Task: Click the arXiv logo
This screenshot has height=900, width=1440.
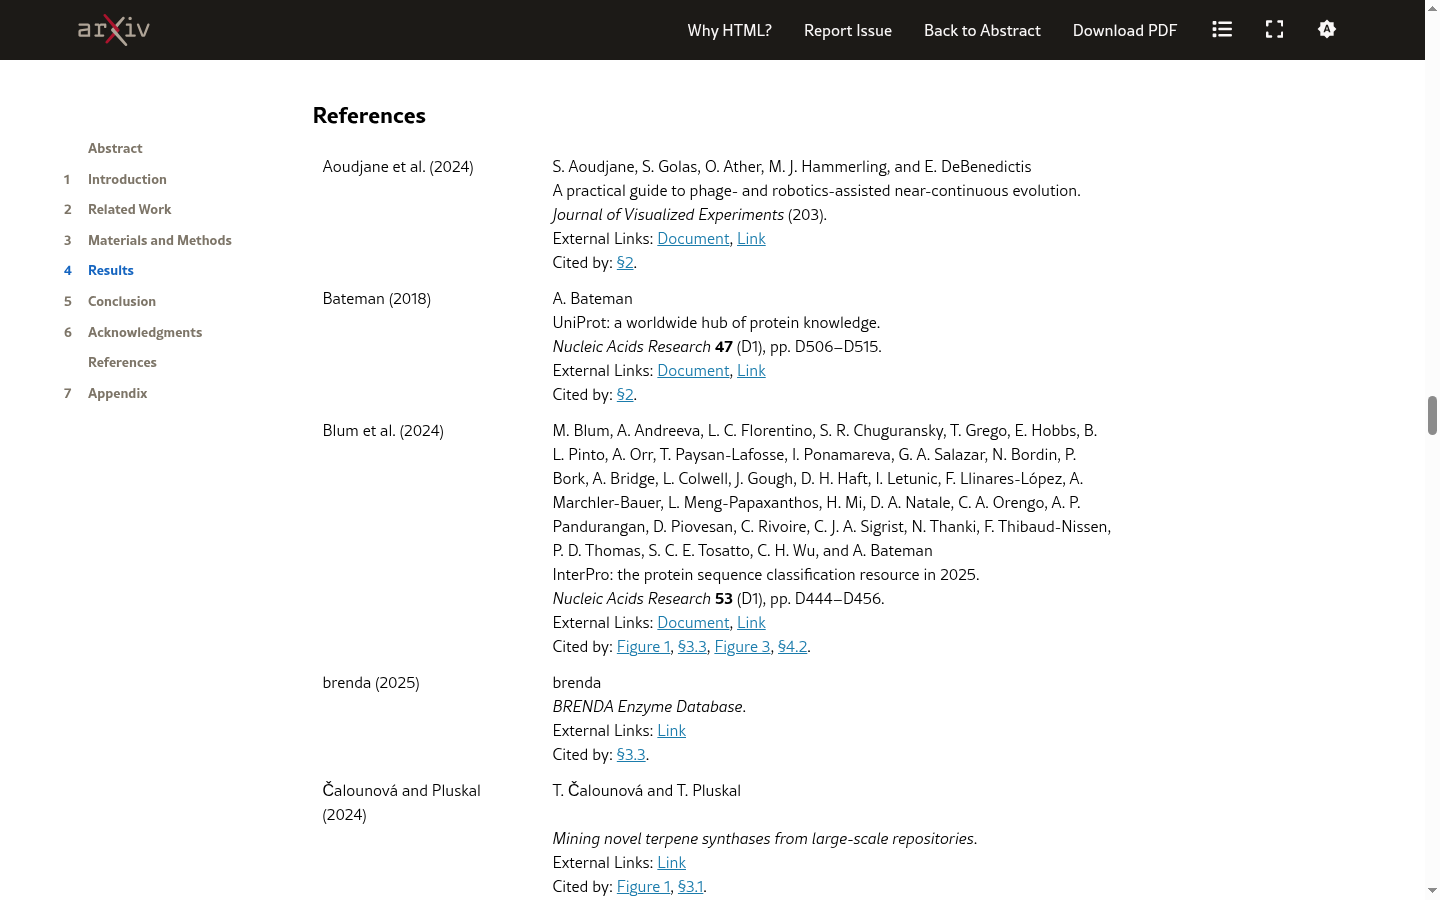Action: 114,30
